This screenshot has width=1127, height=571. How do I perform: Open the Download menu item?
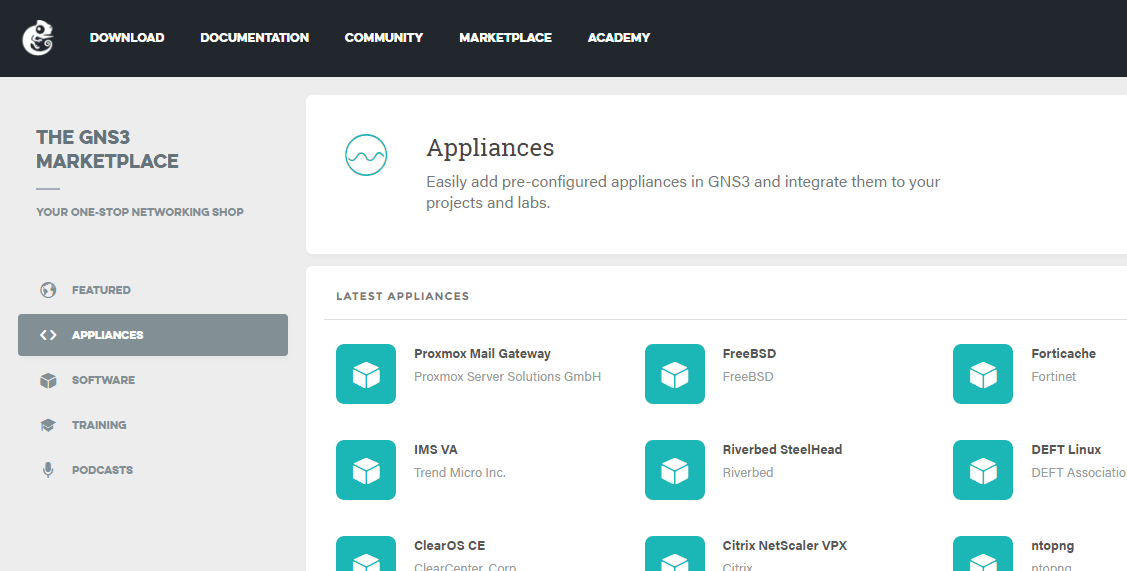(x=127, y=38)
